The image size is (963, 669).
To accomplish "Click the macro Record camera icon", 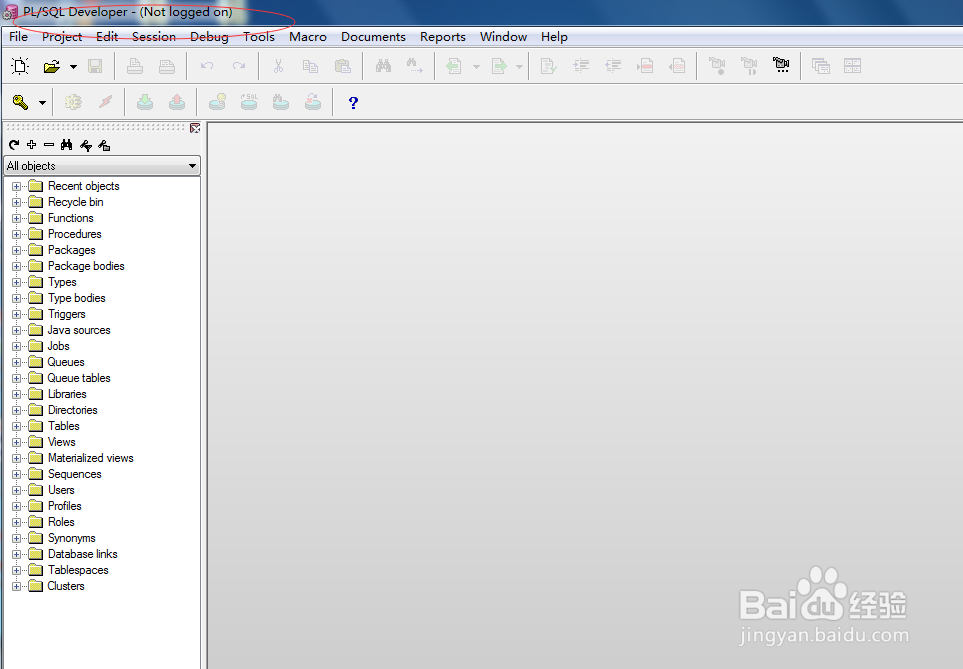I will coord(717,66).
